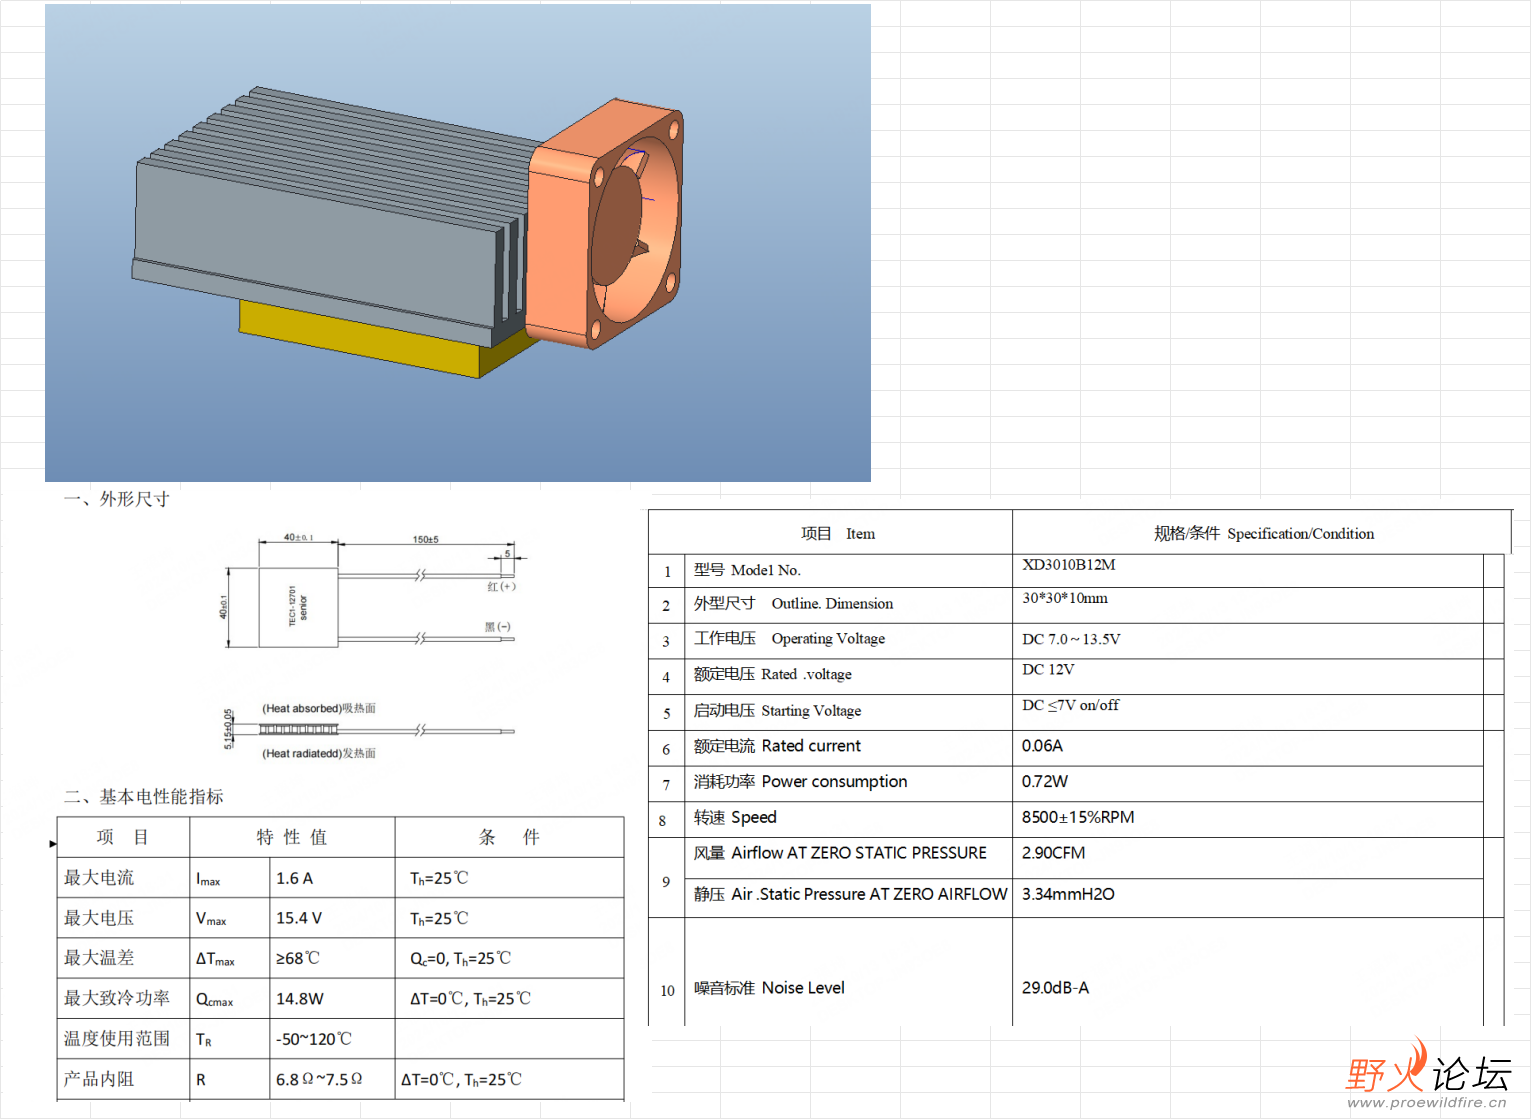Click the "0.72W" value cell
Viewport: 1531px width, 1119px height.
(1248, 783)
